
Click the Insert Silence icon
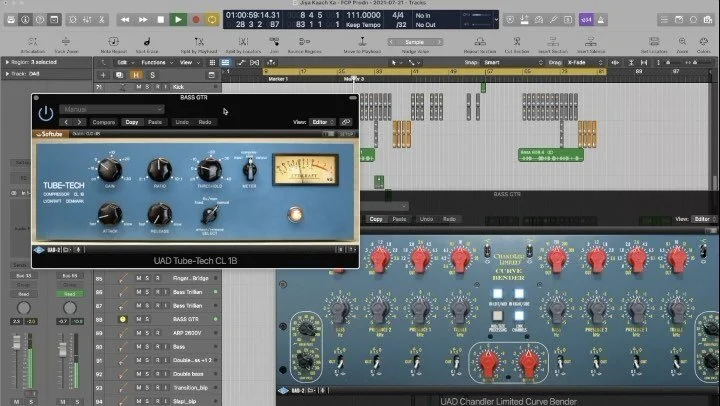[x=591, y=42]
